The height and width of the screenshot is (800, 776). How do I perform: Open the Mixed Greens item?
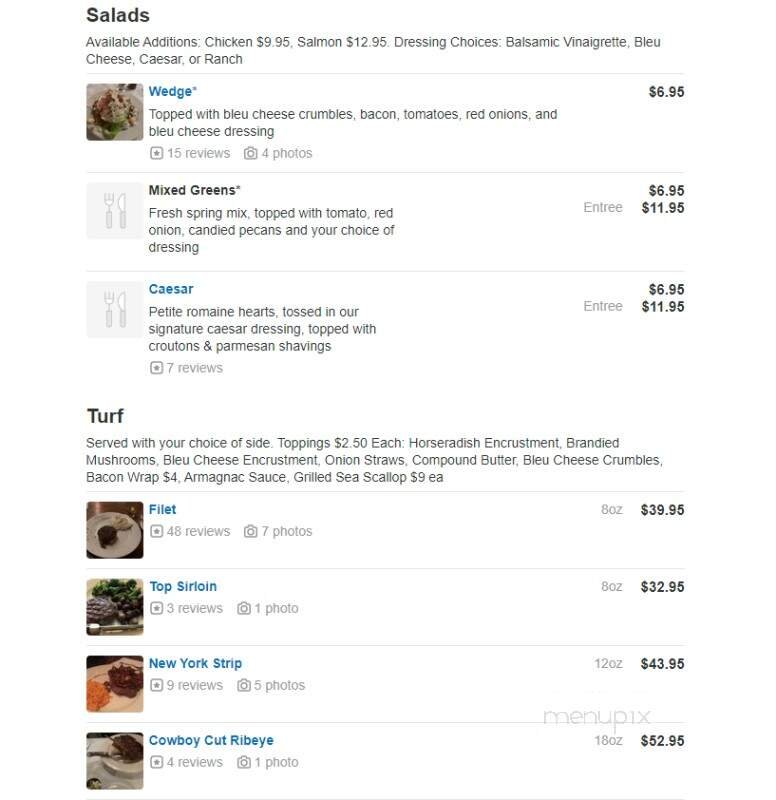tap(194, 190)
